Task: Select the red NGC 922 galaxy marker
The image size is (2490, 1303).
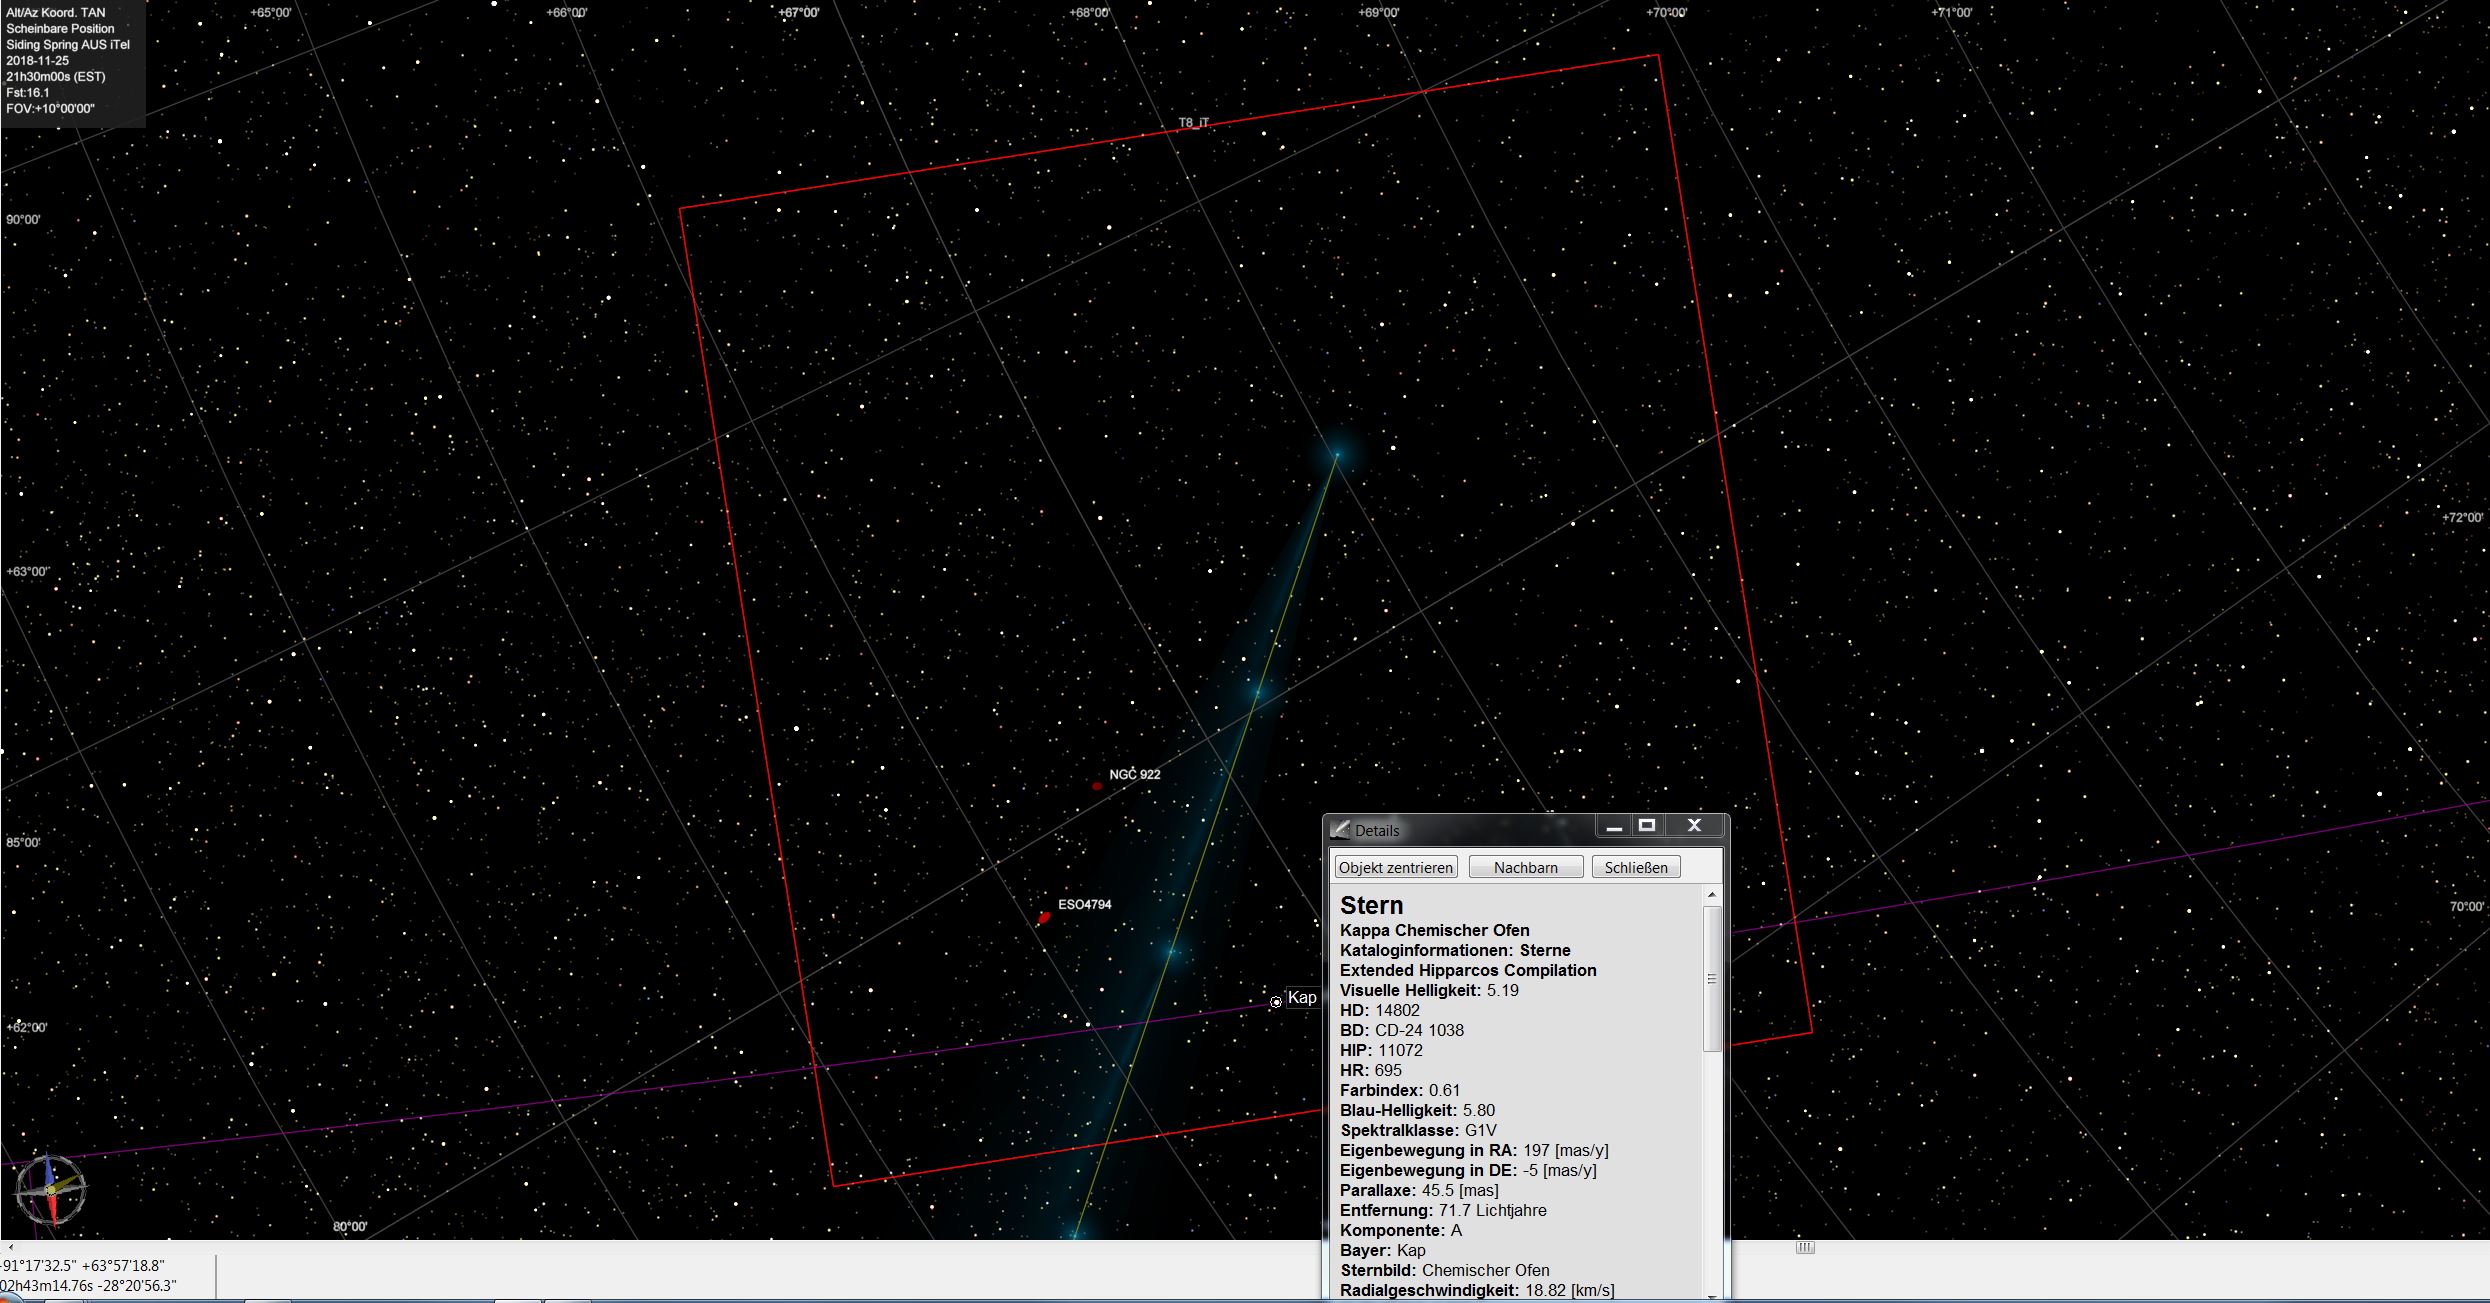Action: [x=1097, y=786]
